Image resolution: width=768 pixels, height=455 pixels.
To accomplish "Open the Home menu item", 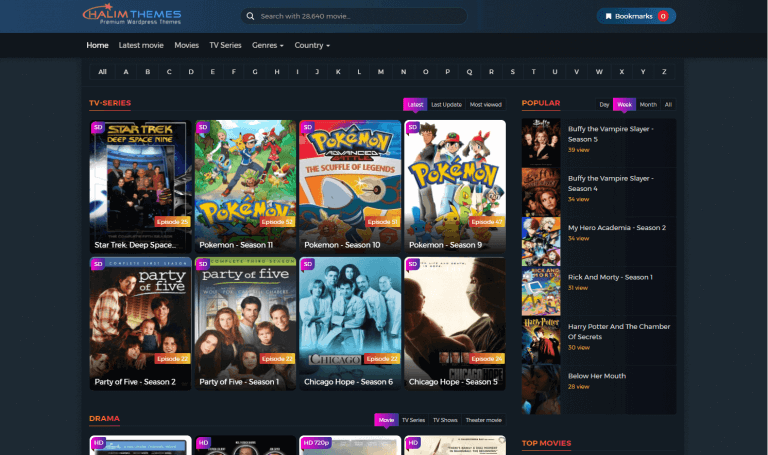I will pyautogui.click(x=97, y=45).
